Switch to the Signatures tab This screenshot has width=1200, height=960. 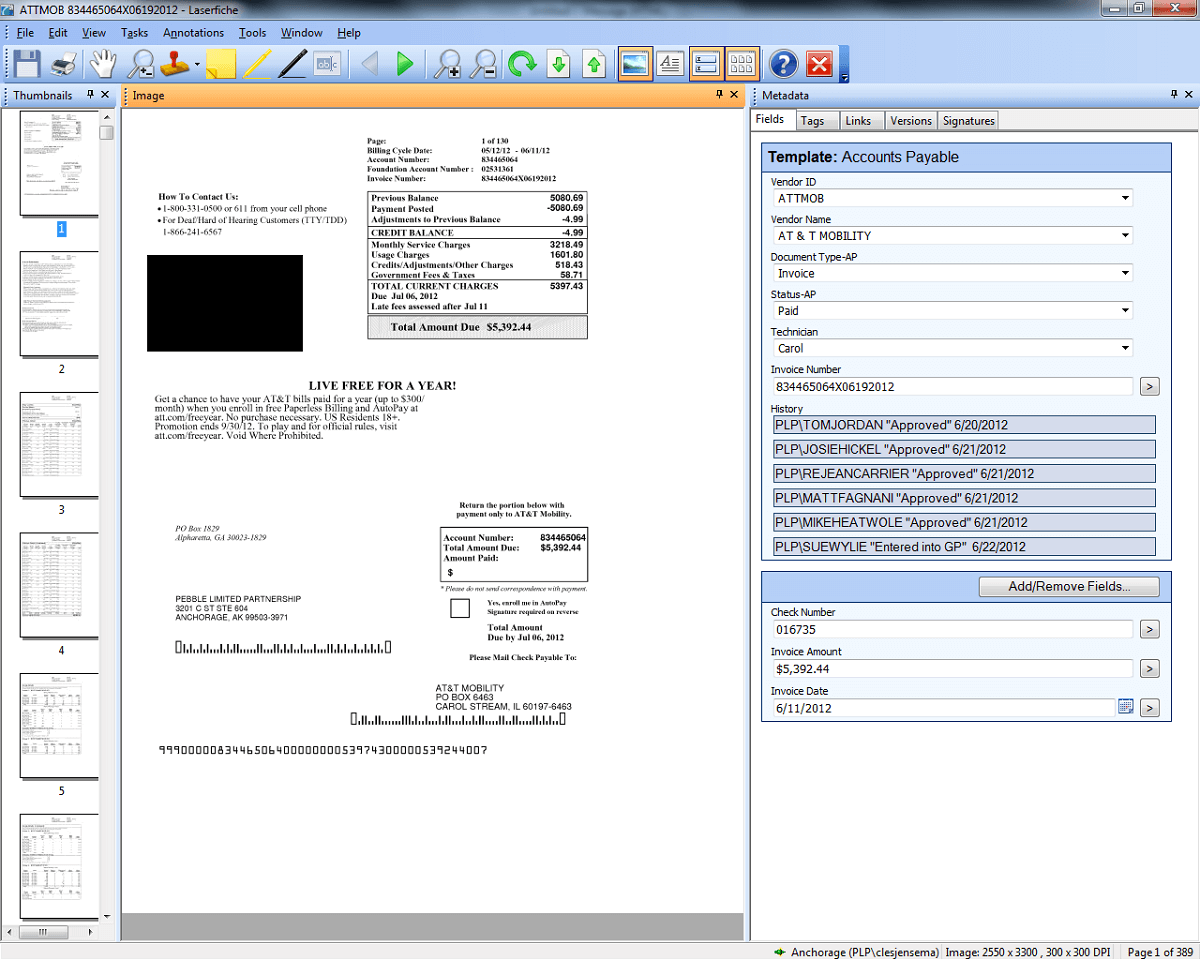pyautogui.click(x=968, y=120)
